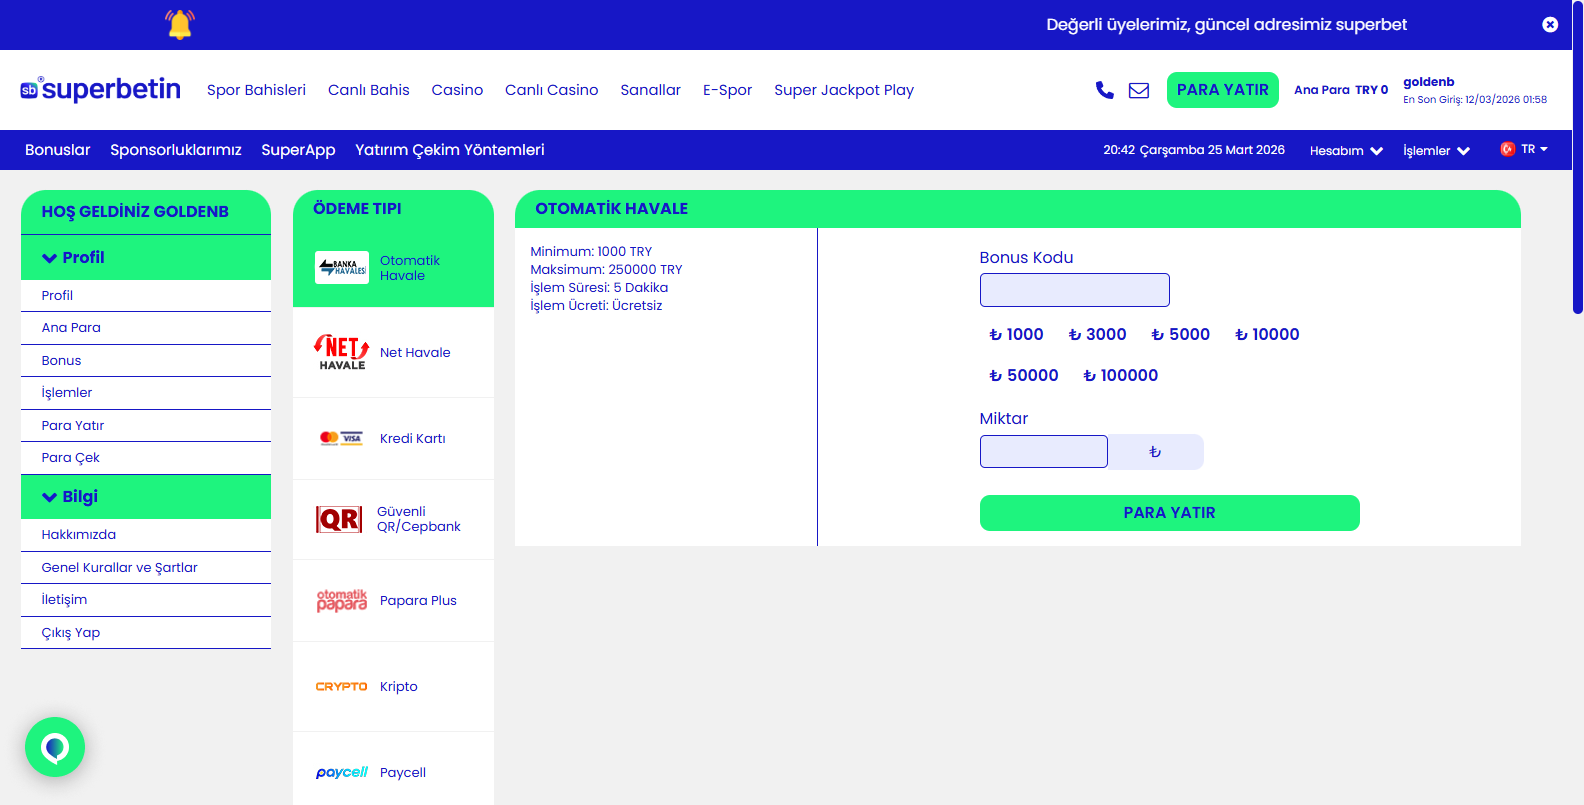
Task: Close the announcement banner
Action: pyautogui.click(x=1550, y=24)
